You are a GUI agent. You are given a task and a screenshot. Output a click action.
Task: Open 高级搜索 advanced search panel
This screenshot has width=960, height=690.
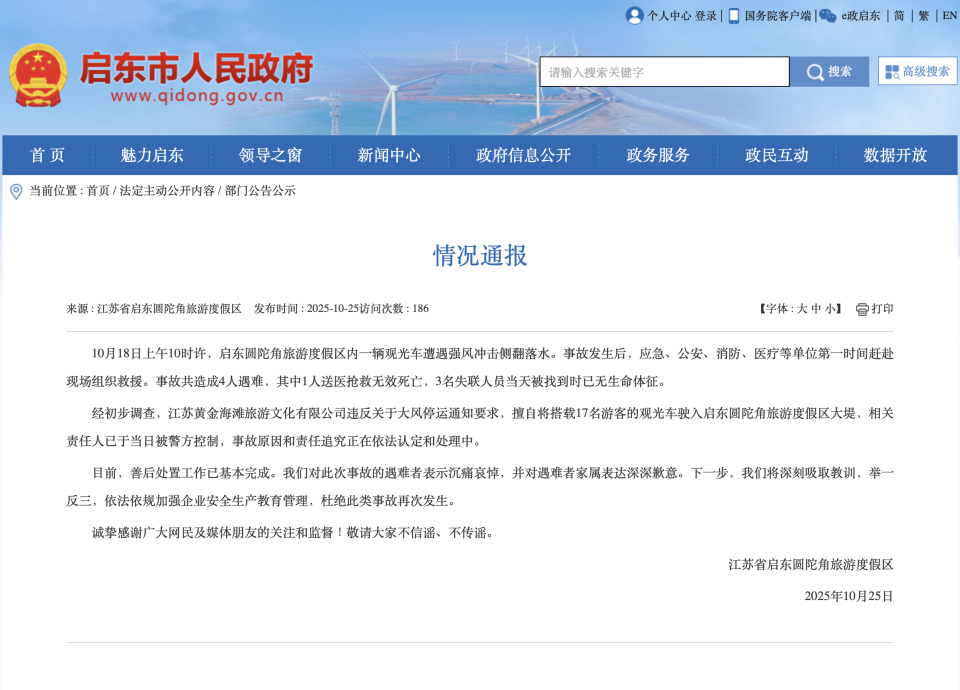[x=918, y=71]
